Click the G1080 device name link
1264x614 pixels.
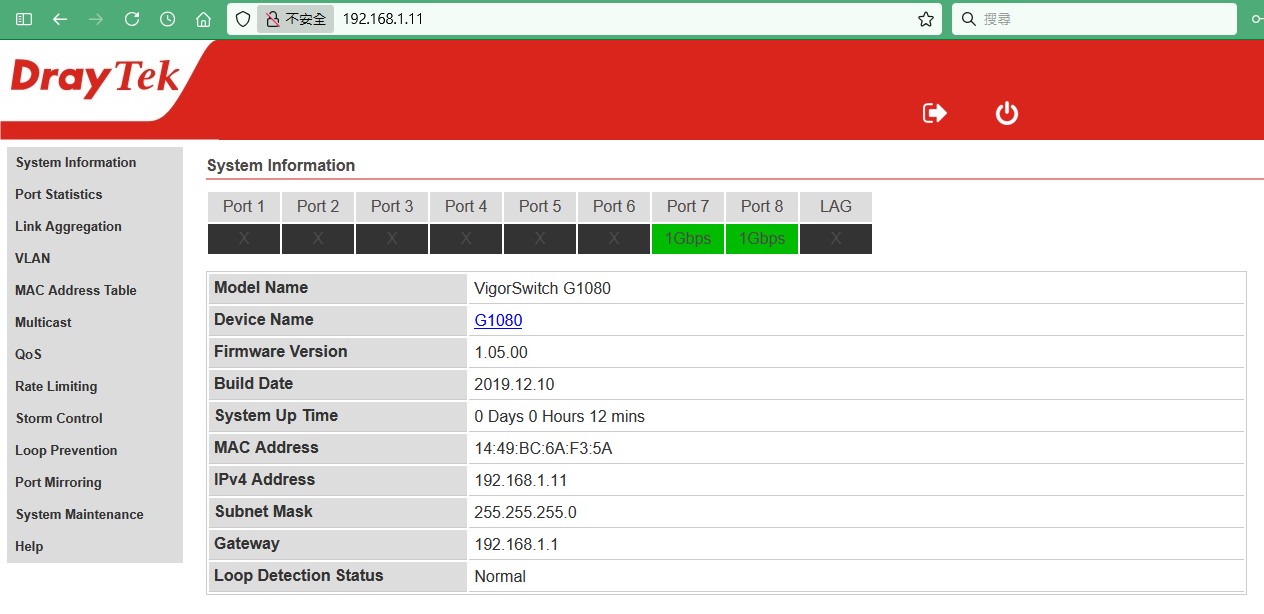(x=498, y=320)
